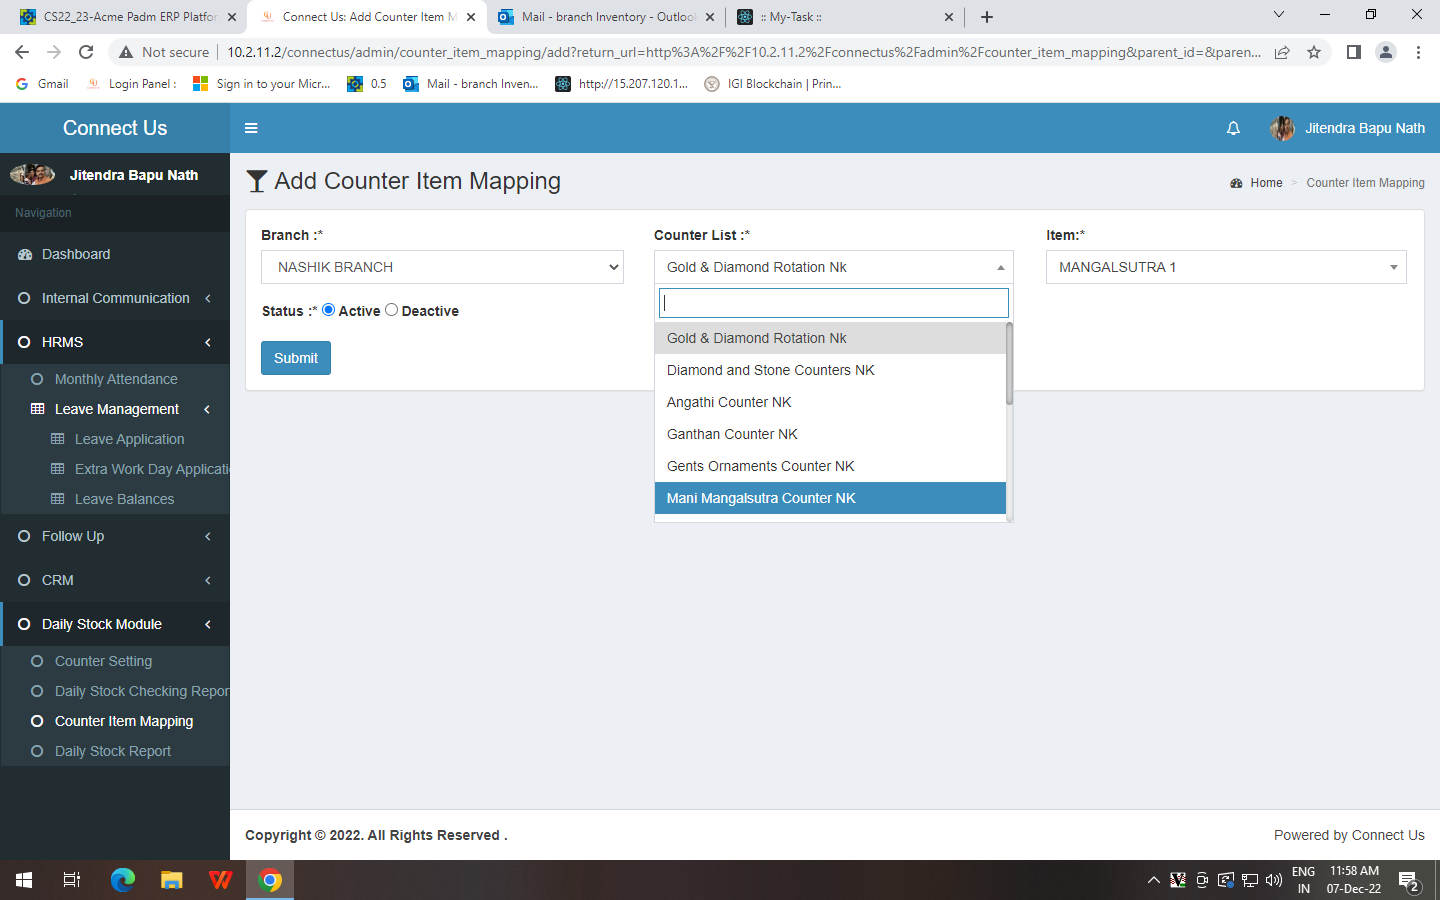1440x900 pixels.
Task: Open Daily Stock Checking Report link
Action: point(141,691)
